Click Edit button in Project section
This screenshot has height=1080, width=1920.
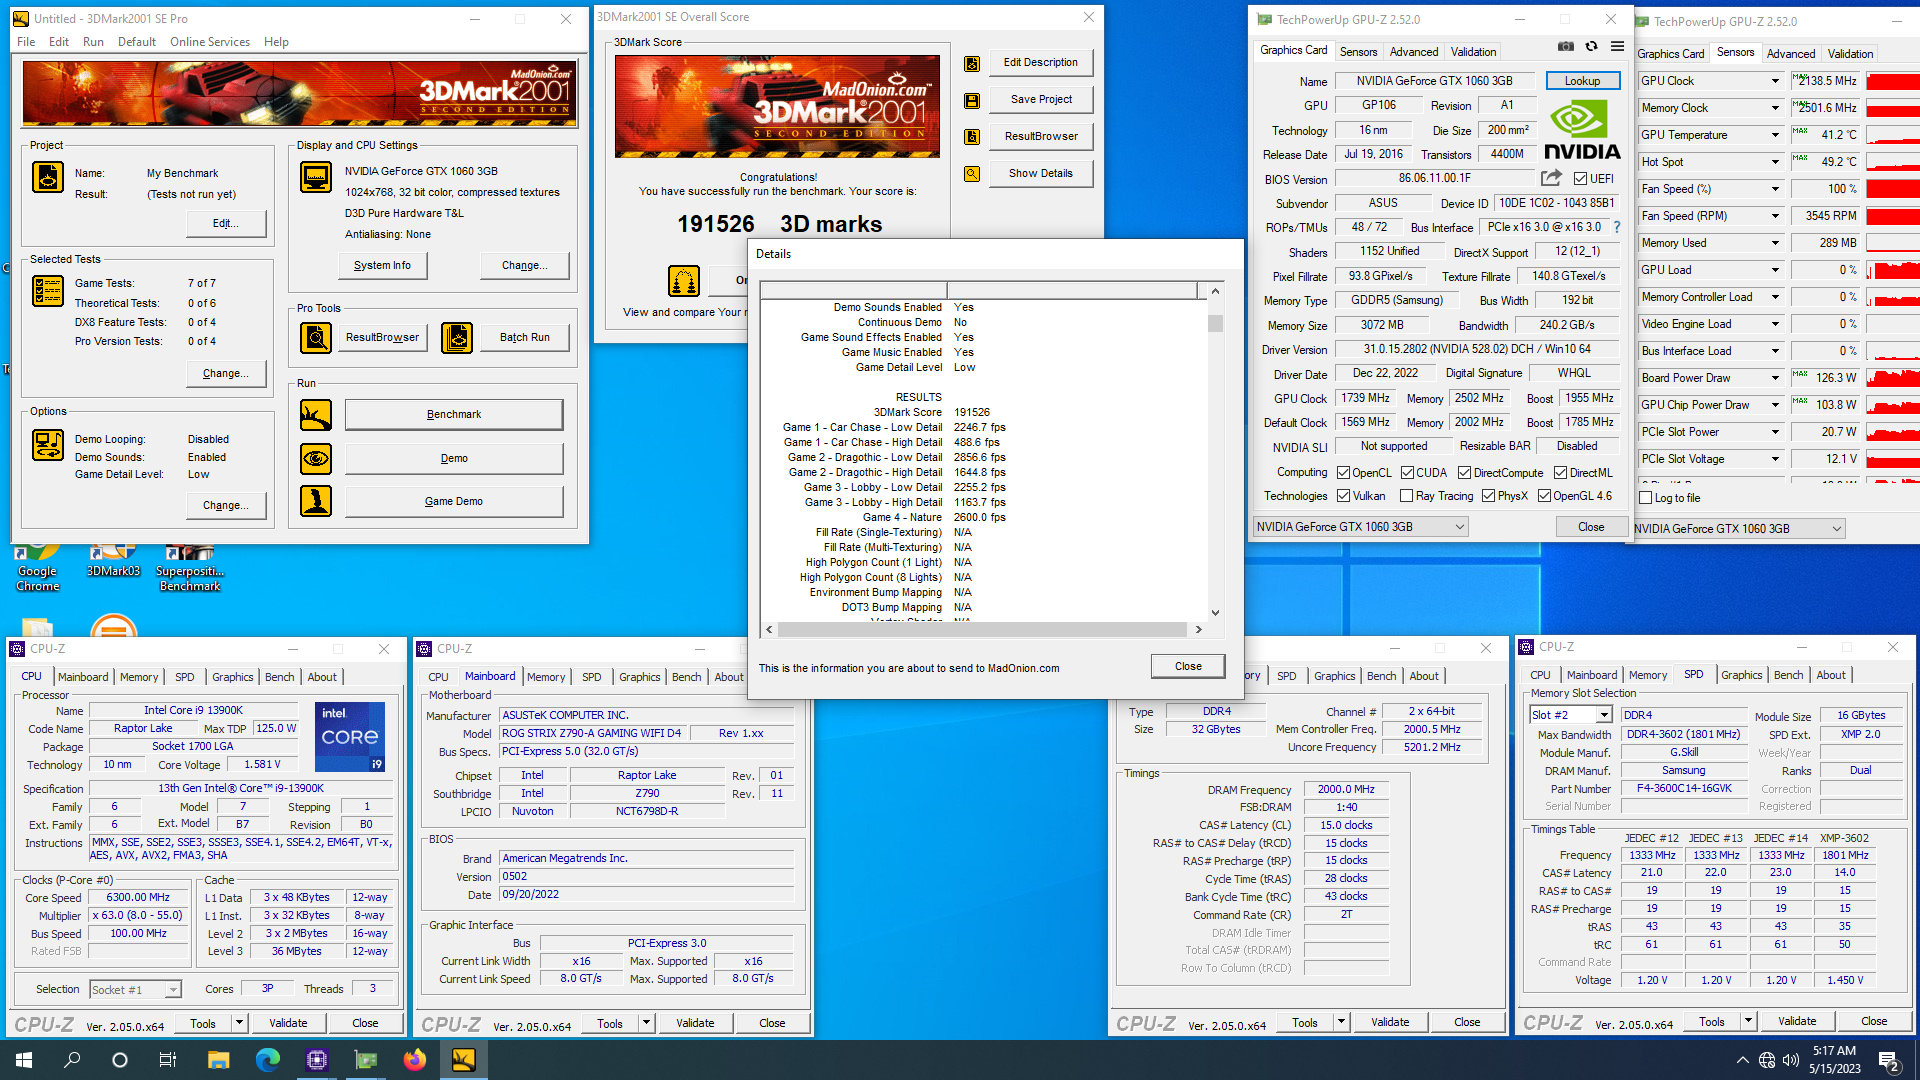pyautogui.click(x=226, y=224)
